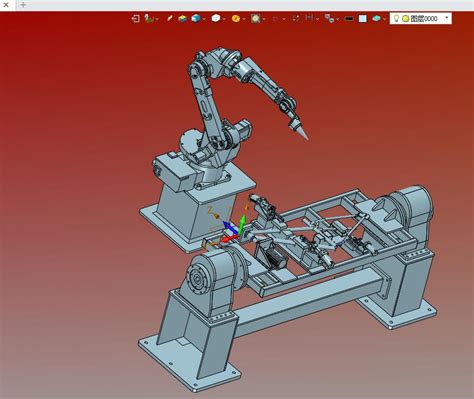The image size is (474, 399).
Task: Expand the dropdown arrow beside the green figure icon
Action: click(157, 19)
